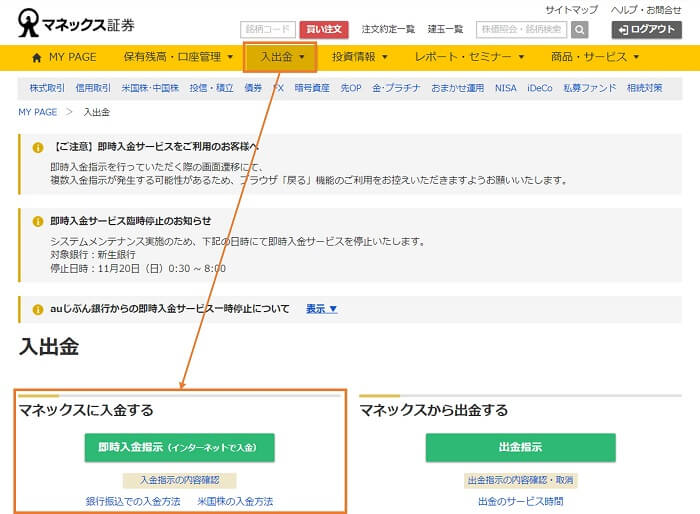Screen dimensions: 700x514
Task: Select iDeCo in the sub-navigation
Action: point(540,88)
